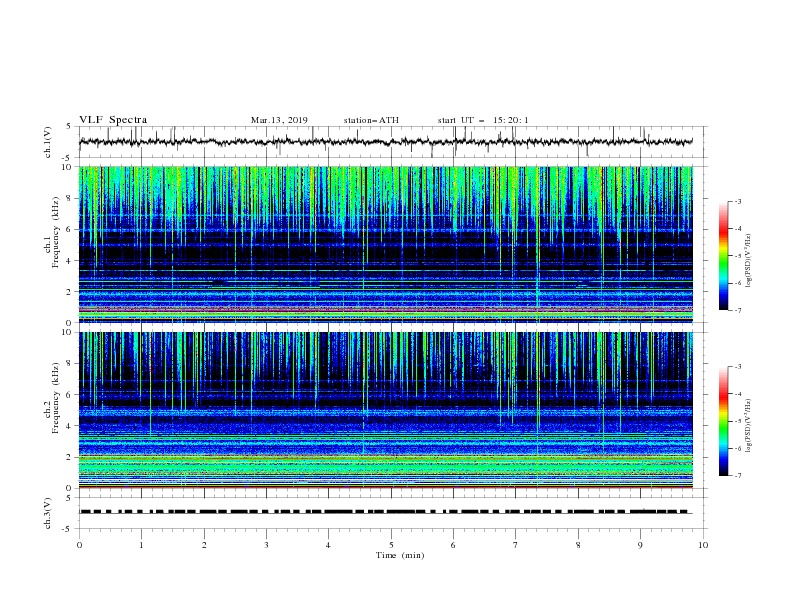Click inside the ch.1 spectrogram plot
This screenshot has height=612, width=792.
[386, 244]
